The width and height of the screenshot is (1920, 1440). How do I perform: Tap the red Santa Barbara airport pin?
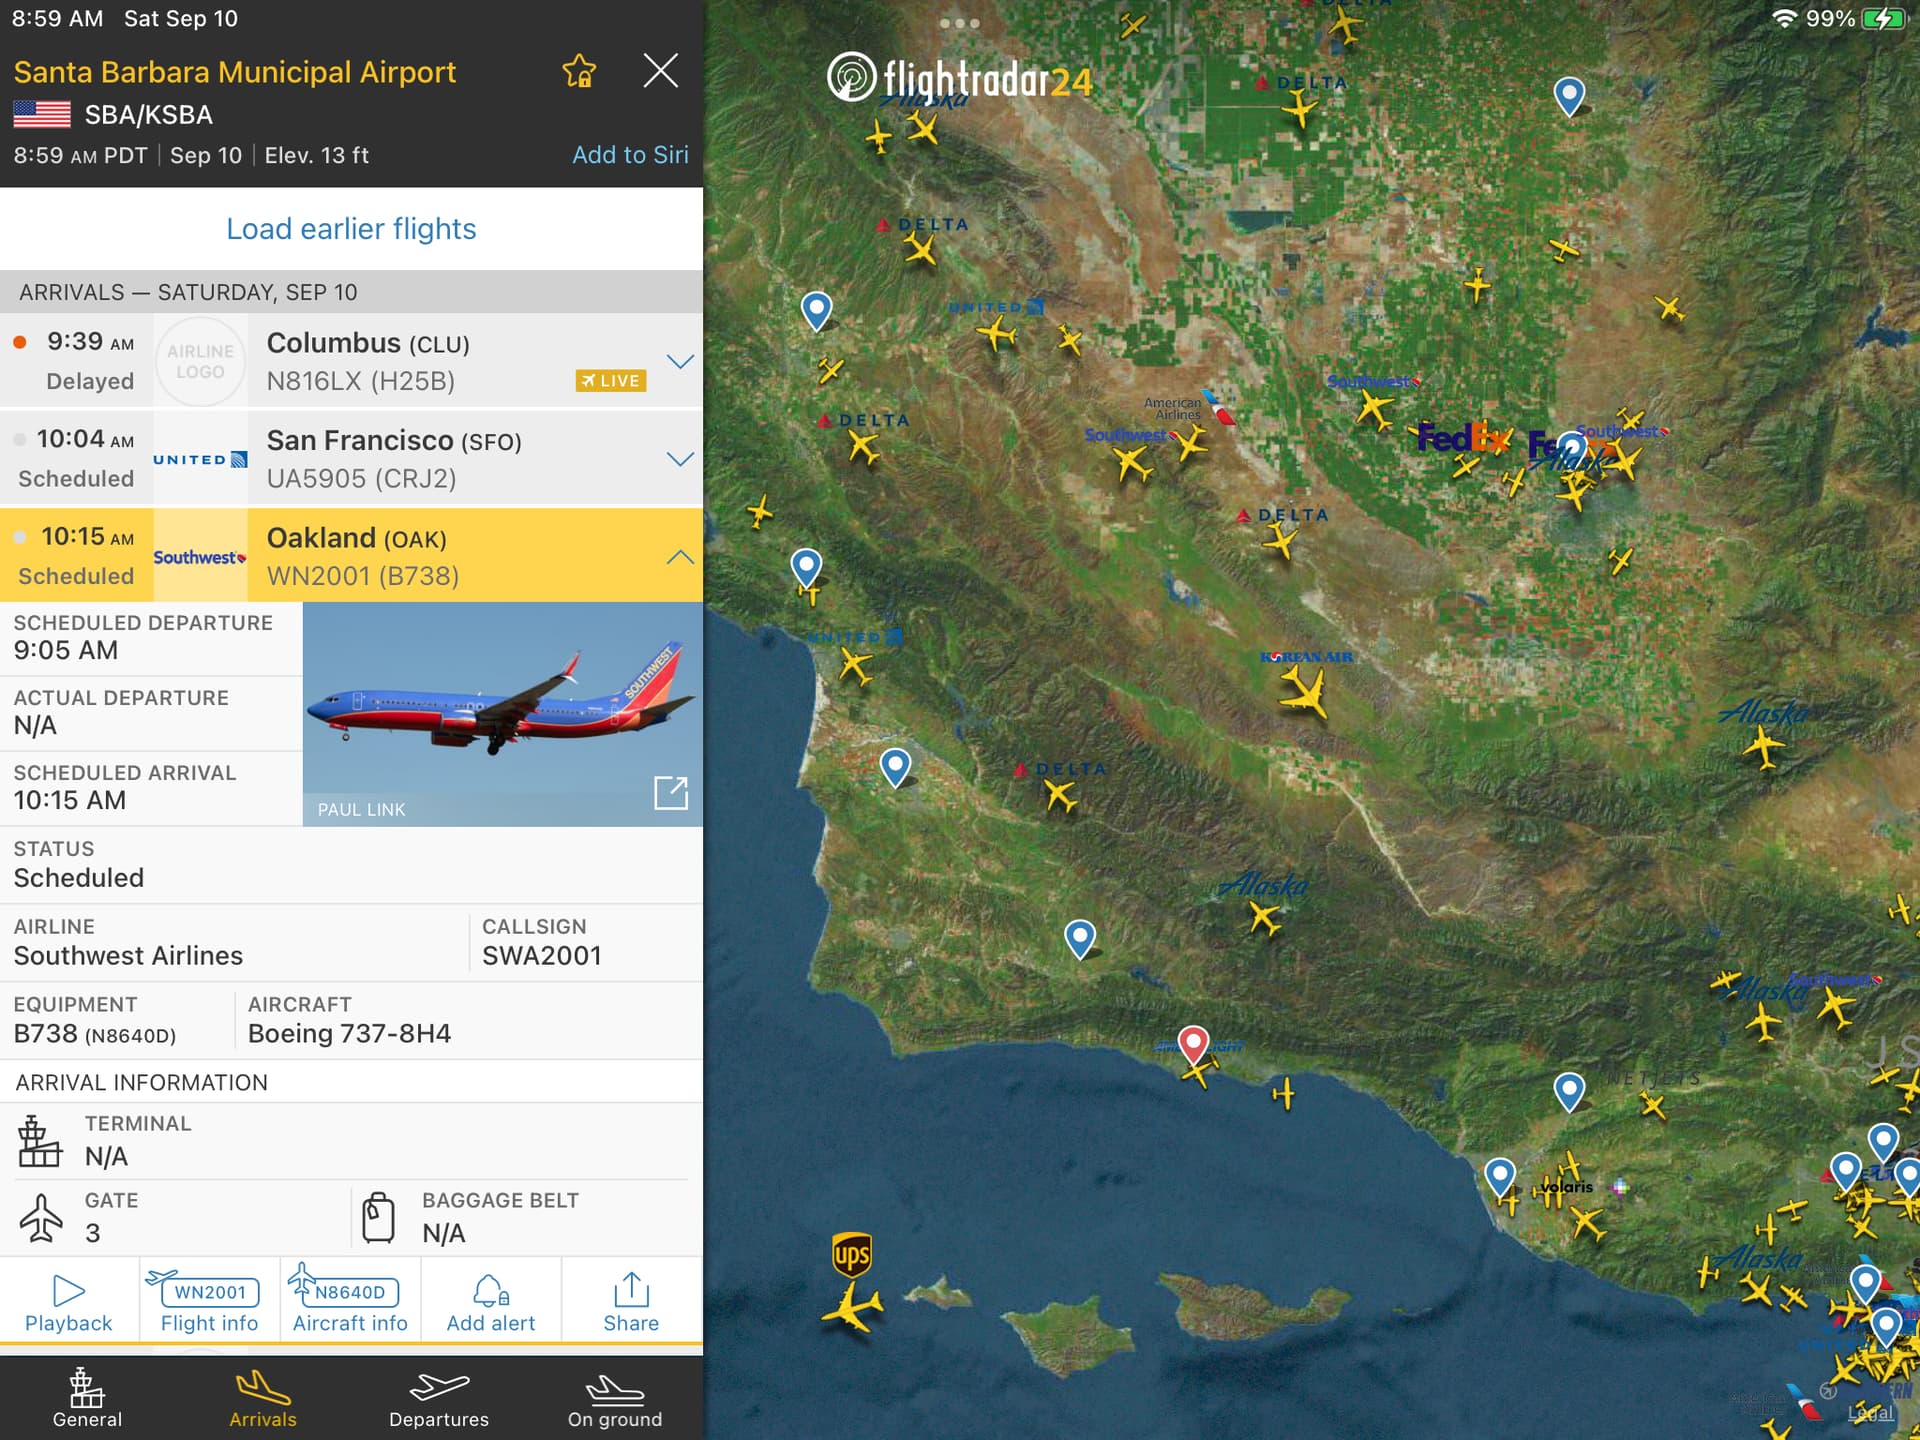pos(1192,1043)
